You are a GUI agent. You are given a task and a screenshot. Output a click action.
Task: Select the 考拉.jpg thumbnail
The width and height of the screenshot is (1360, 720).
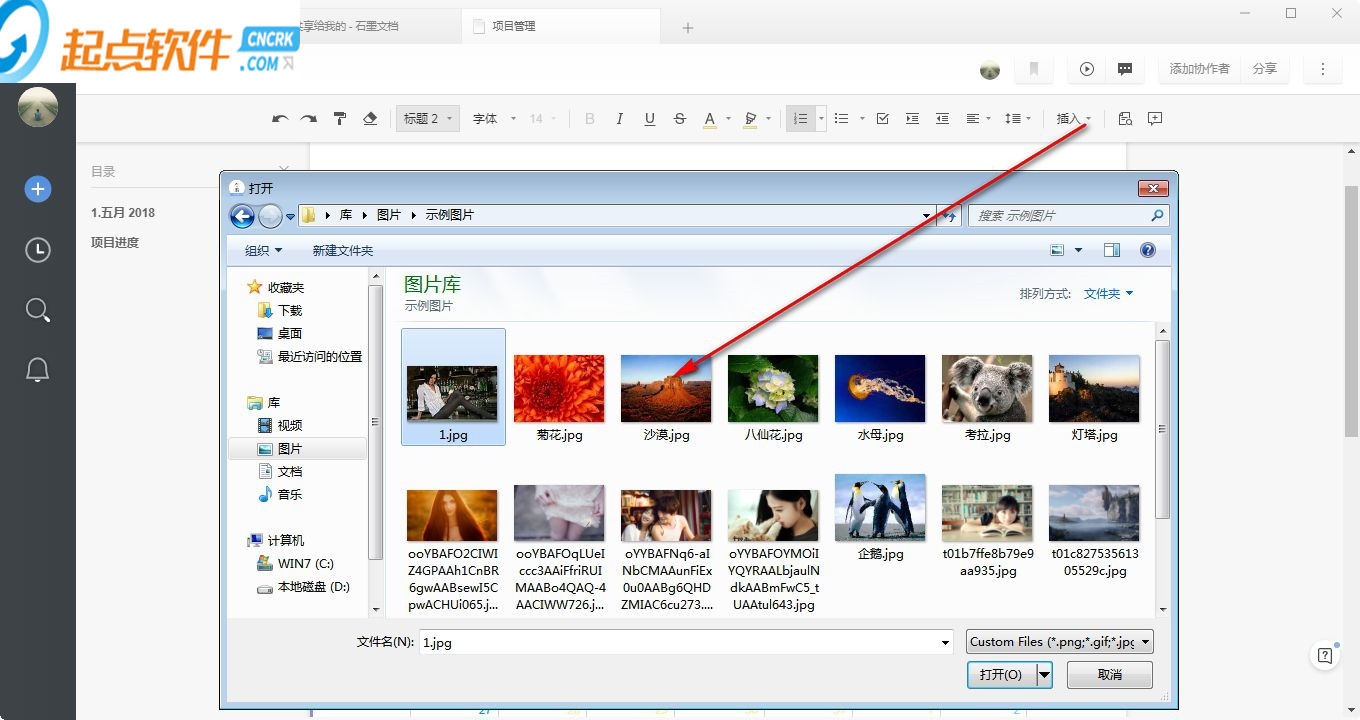(987, 388)
